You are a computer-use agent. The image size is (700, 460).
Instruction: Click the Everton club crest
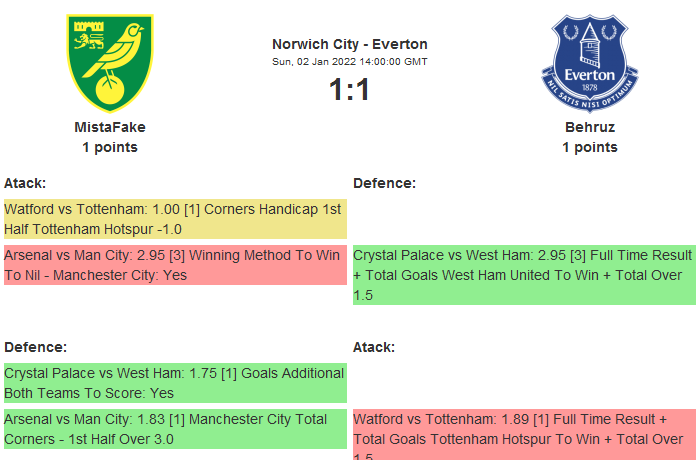(x=589, y=62)
